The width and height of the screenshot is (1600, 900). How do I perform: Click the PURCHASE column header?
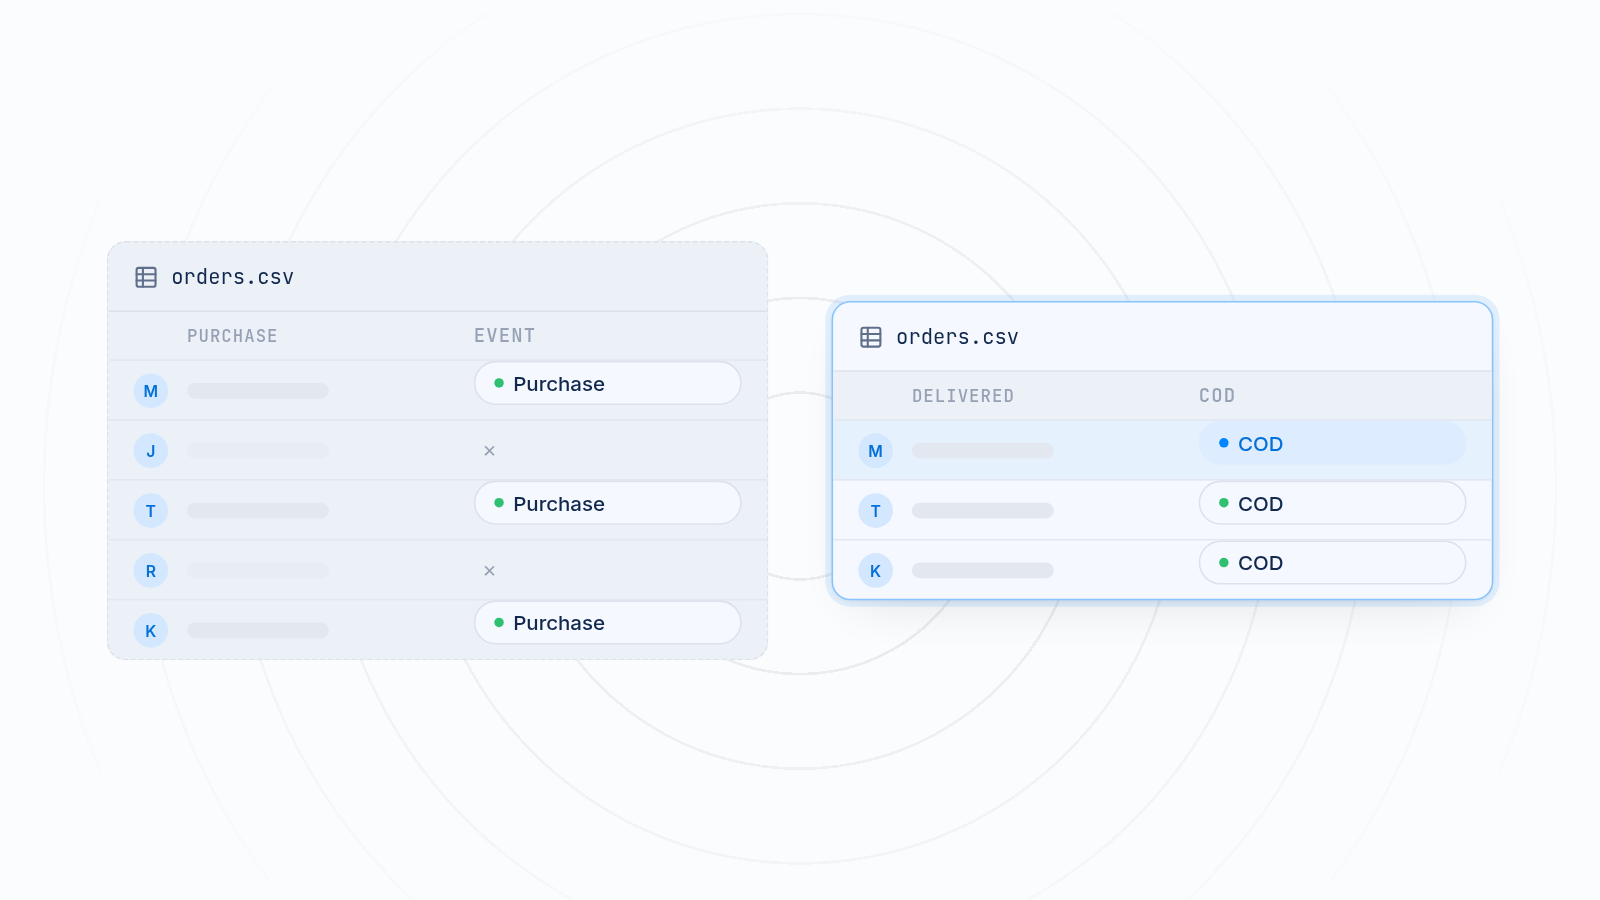(x=232, y=336)
